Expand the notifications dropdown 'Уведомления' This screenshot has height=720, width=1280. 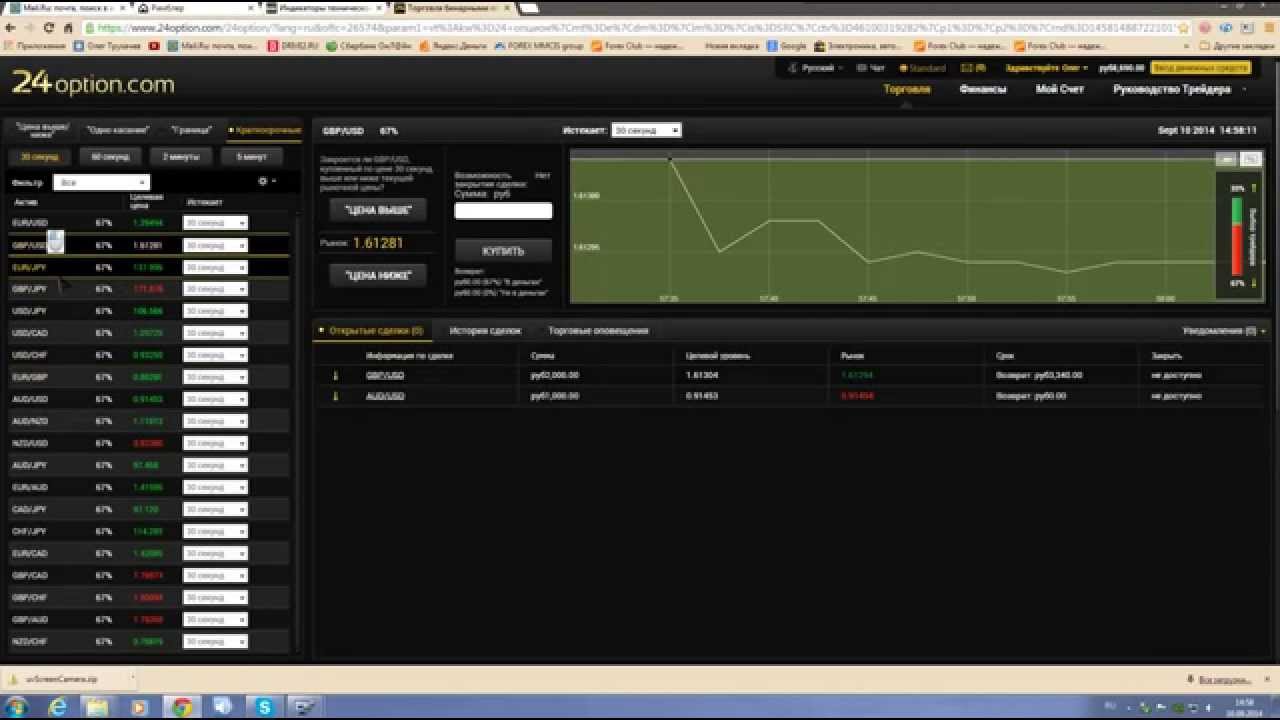pos(1224,331)
